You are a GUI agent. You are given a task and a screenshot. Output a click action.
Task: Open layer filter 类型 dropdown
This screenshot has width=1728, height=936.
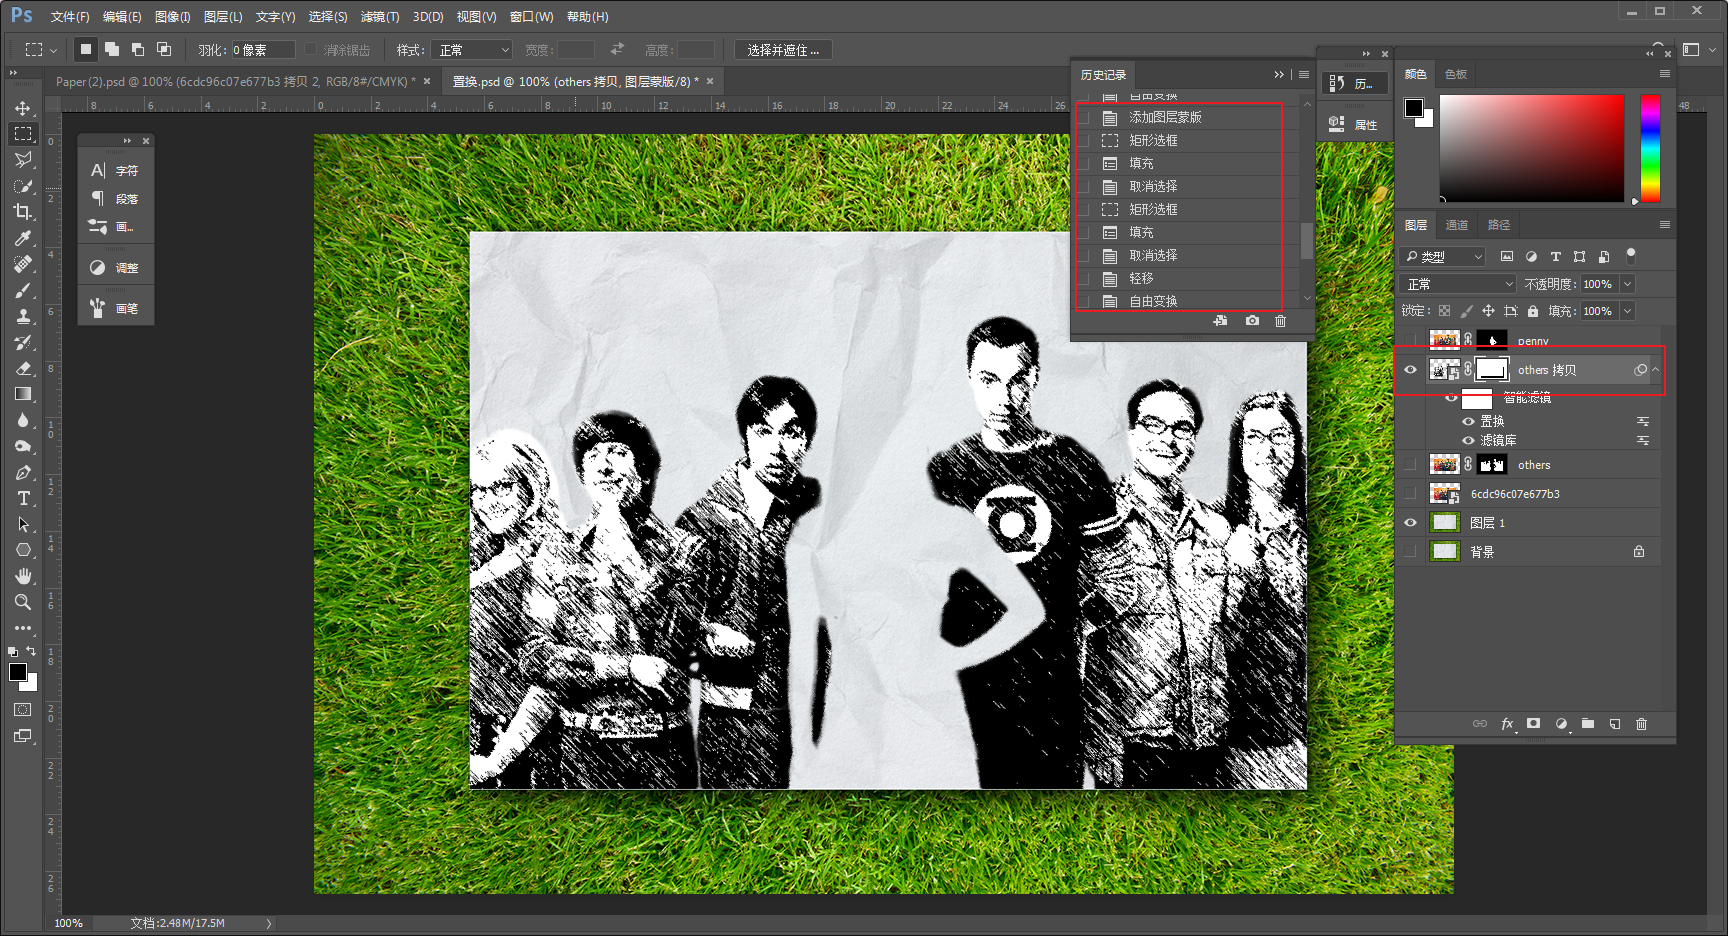tap(1443, 257)
